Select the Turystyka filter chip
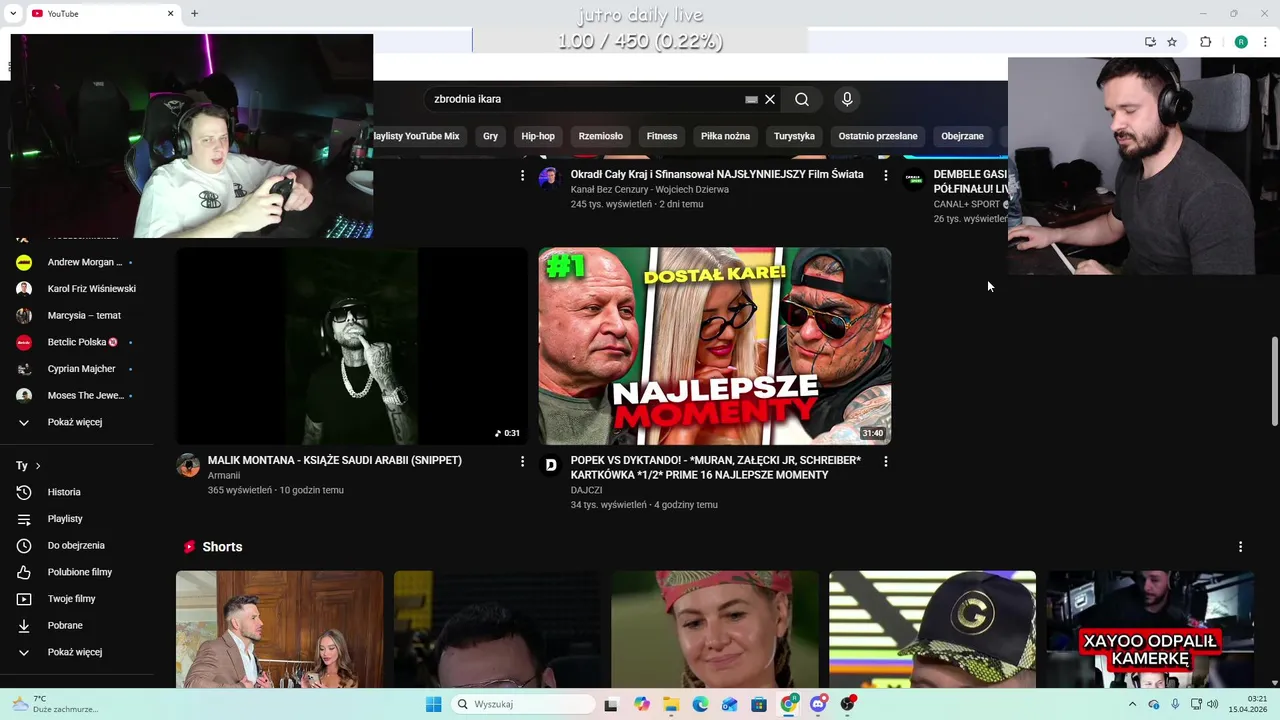The height and width of the screenshot is (720, 1280). (x=794, y=136)
